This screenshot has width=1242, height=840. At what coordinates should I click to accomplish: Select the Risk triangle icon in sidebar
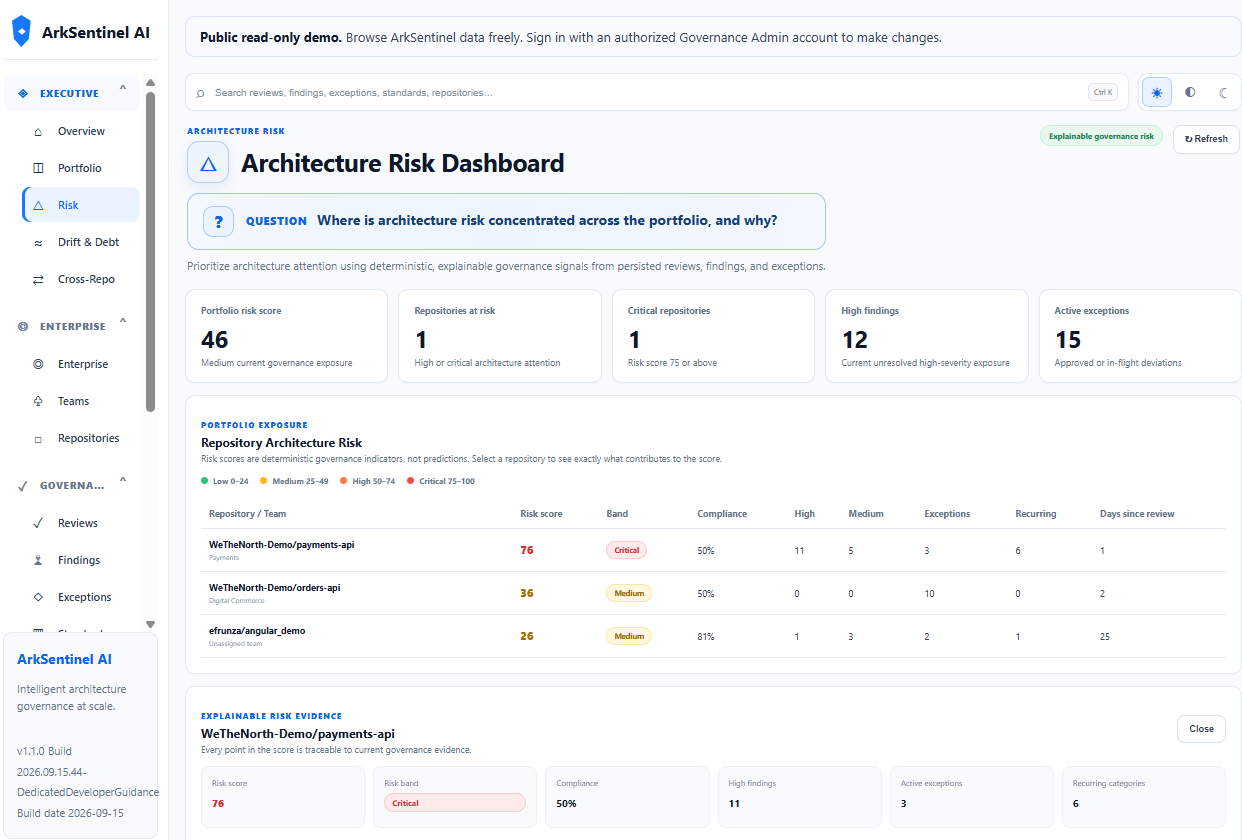point(38,205)
